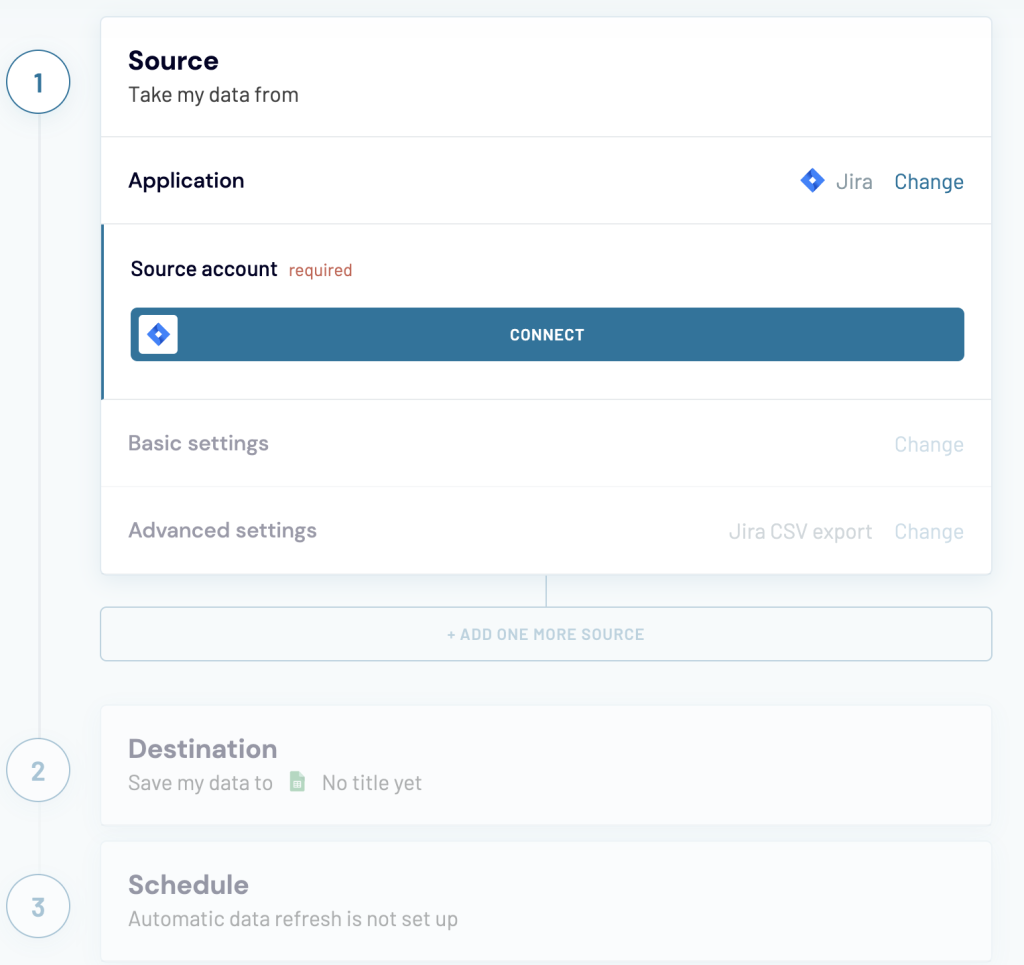The width and height of the screenshot is (1024, 965).
Task: Click the Google Sheets icon in Destination
Action: tap(296, 782)
